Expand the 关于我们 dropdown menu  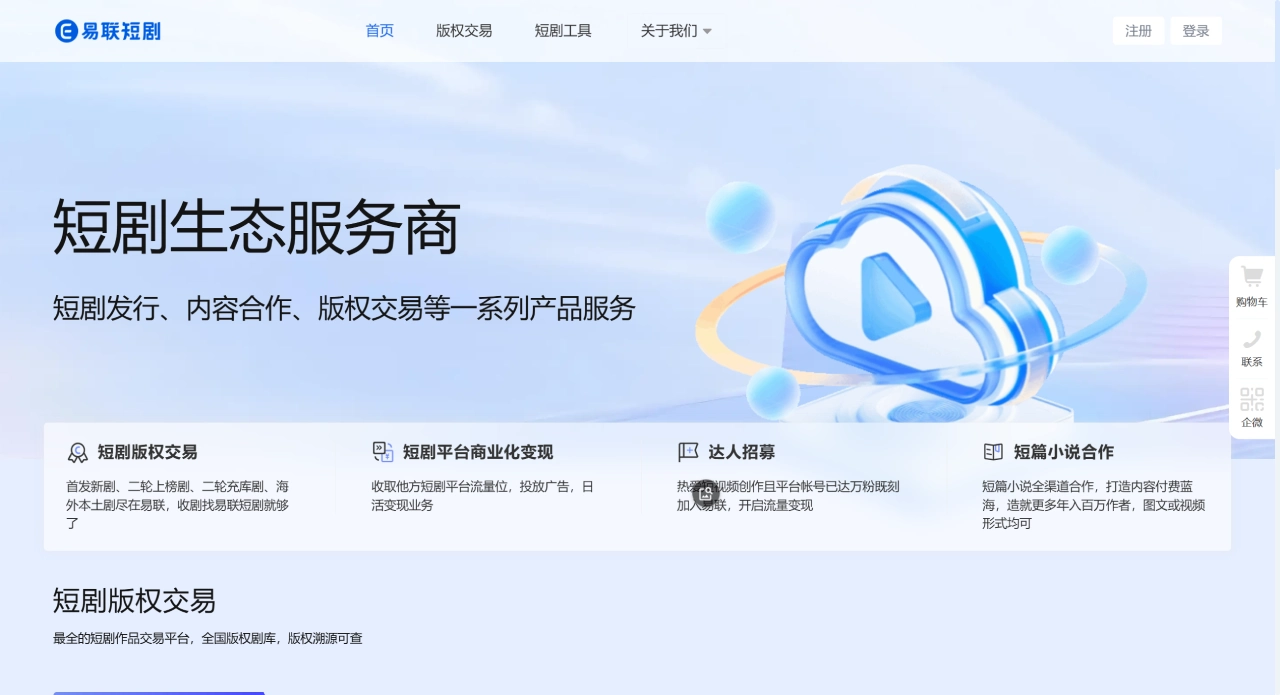(x=676, y=31)
